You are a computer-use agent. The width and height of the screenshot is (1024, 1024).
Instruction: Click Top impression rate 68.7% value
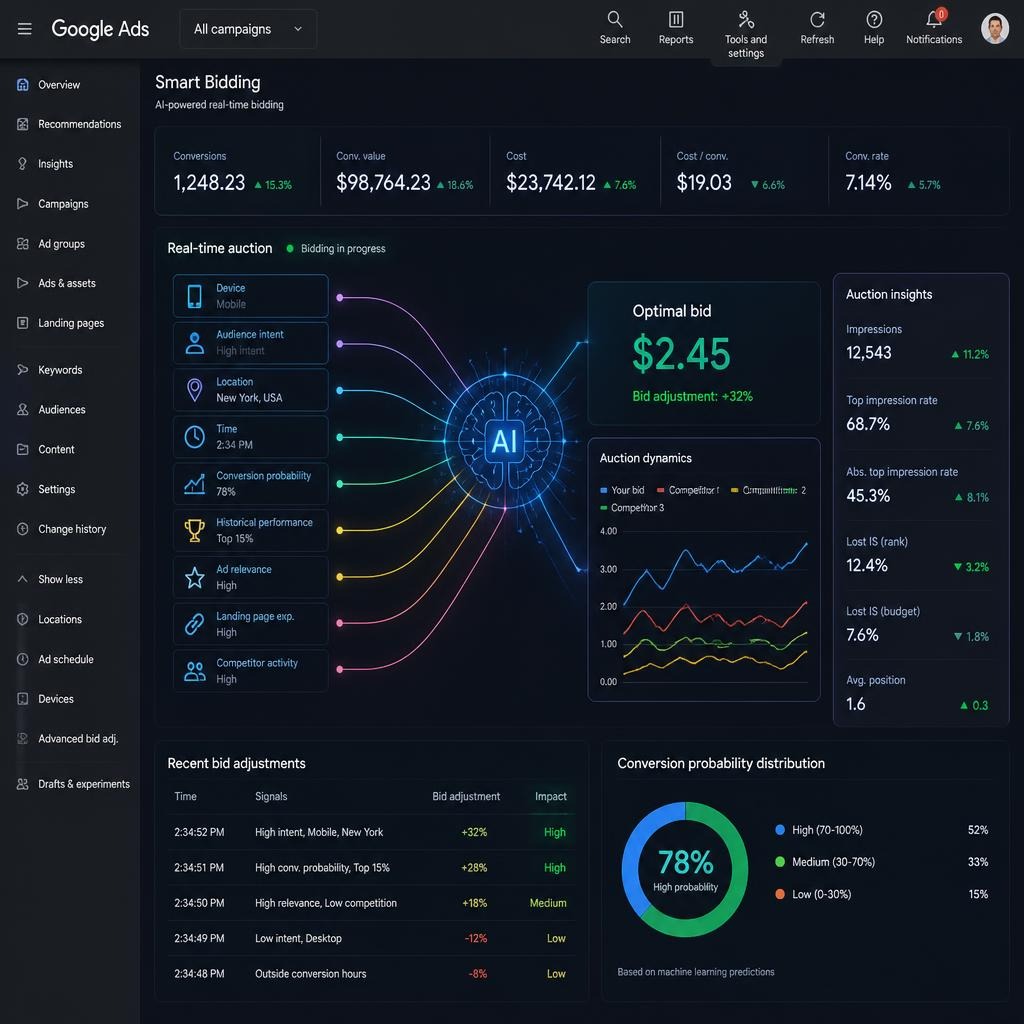point(868,424)
